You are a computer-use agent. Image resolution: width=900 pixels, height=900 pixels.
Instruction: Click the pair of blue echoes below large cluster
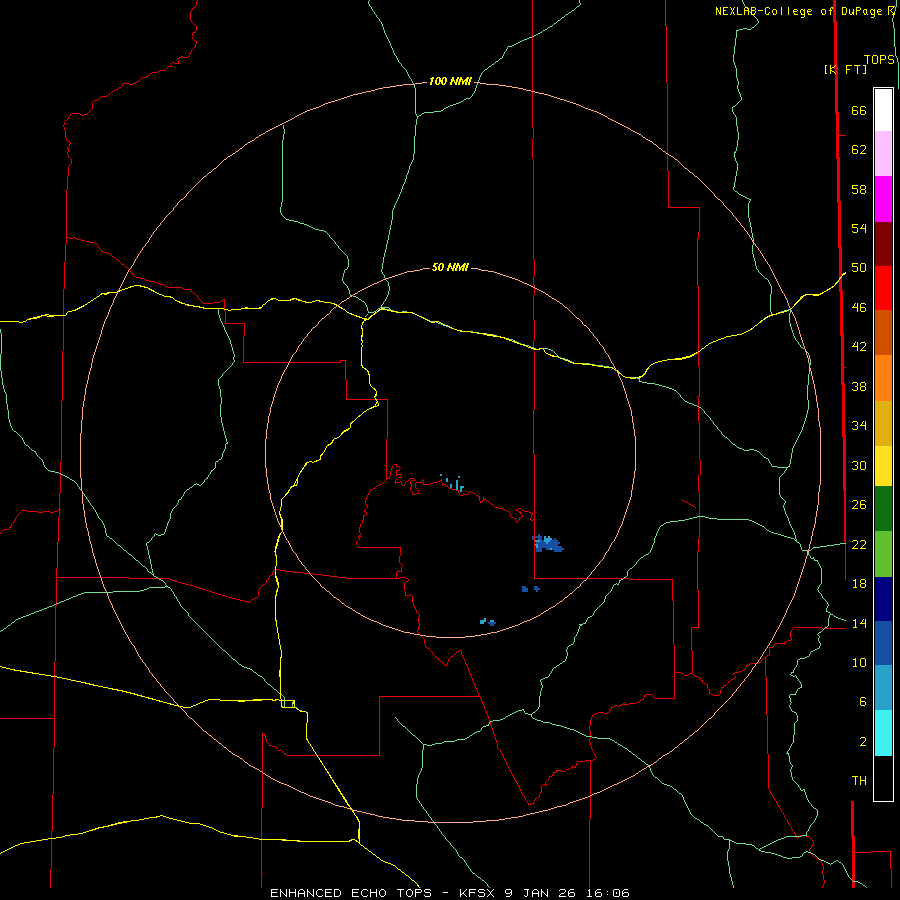click(530, 589)
